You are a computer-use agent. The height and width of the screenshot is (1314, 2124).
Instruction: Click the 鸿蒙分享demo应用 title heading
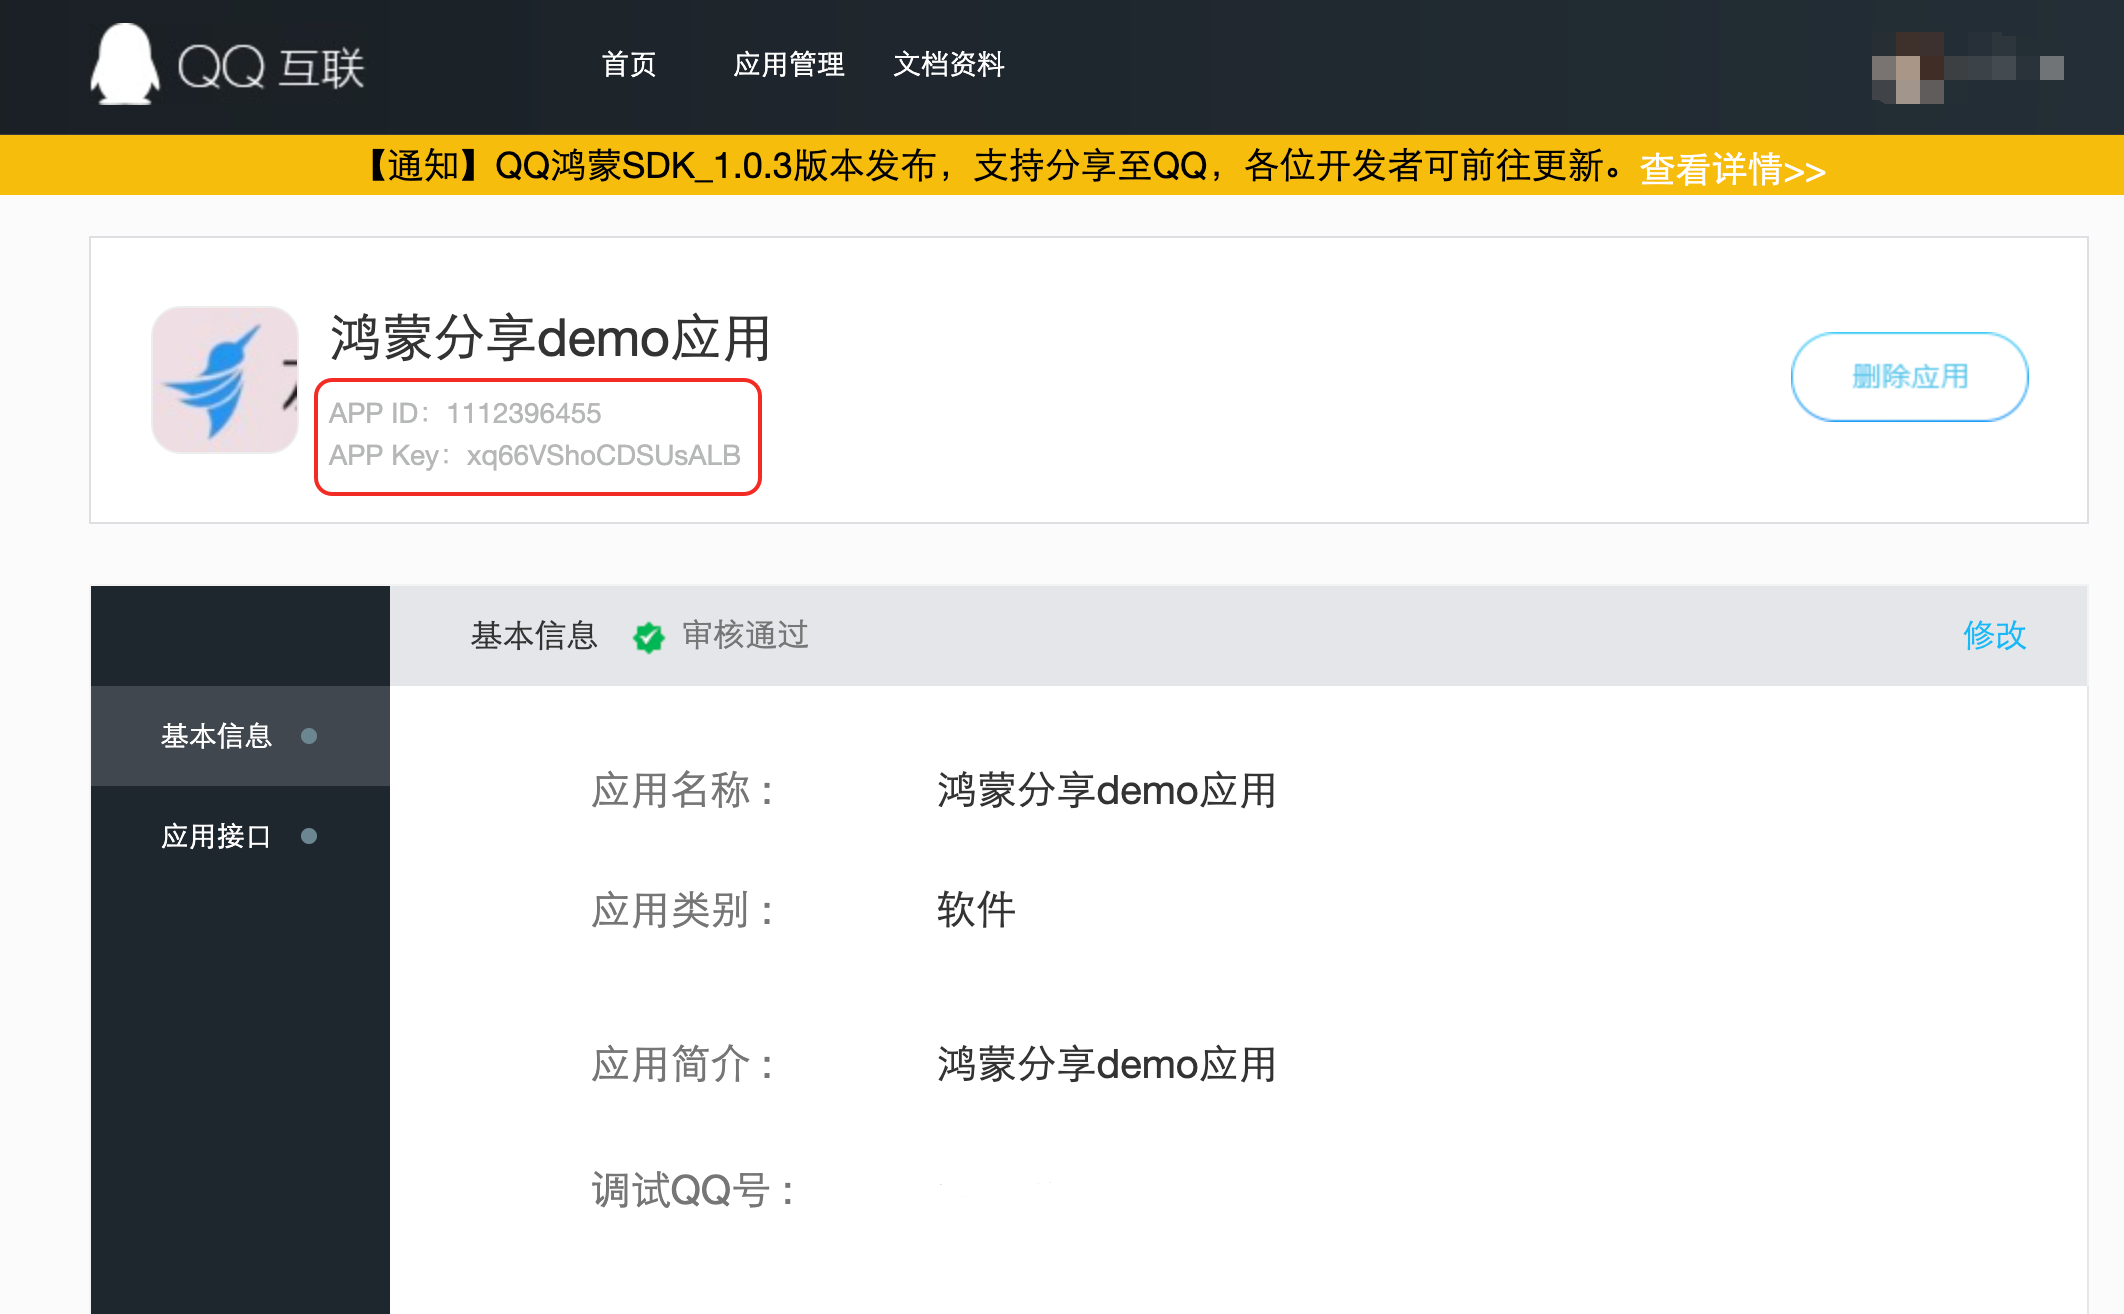point(551,338)
